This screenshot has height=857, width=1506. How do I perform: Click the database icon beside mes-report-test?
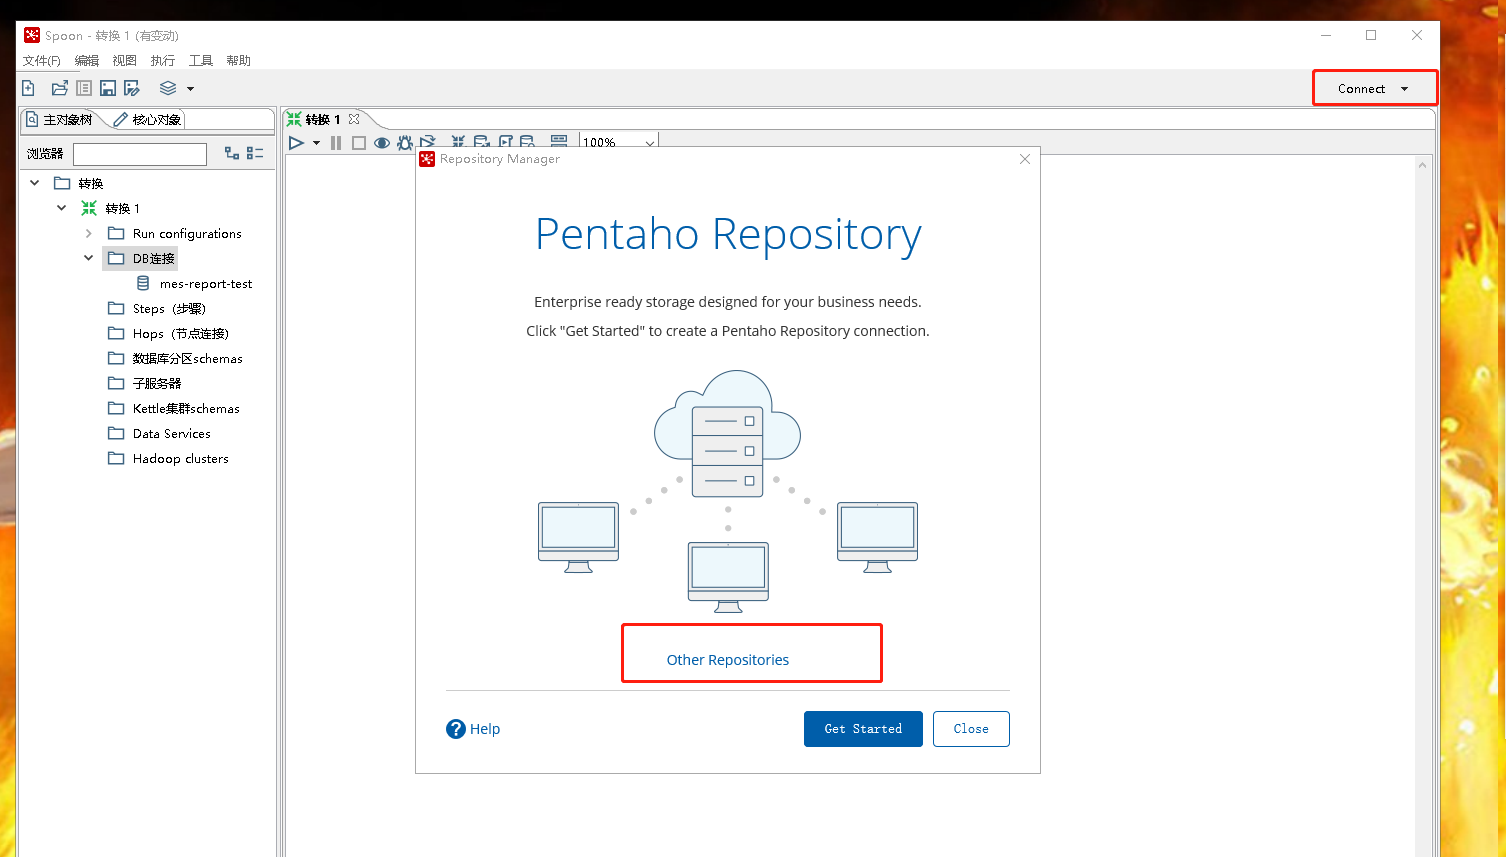coord(143,283)
